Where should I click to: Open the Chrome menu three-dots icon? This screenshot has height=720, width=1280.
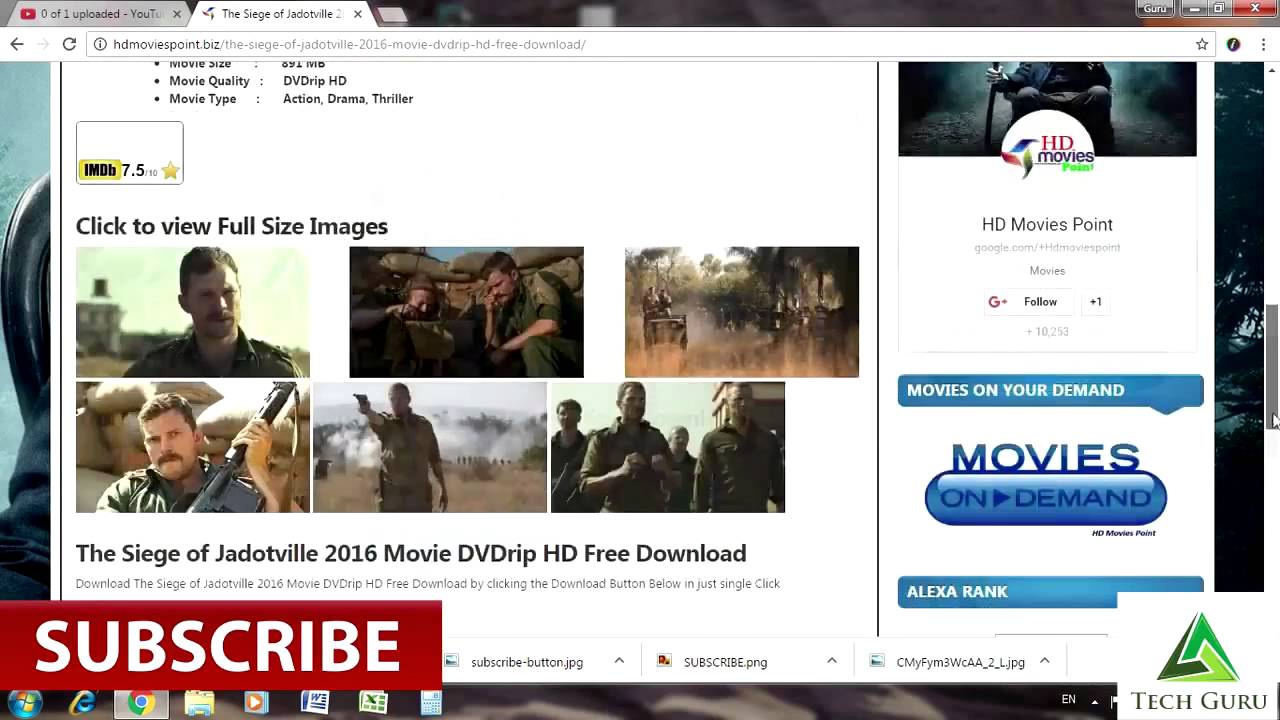[1262, 44]
